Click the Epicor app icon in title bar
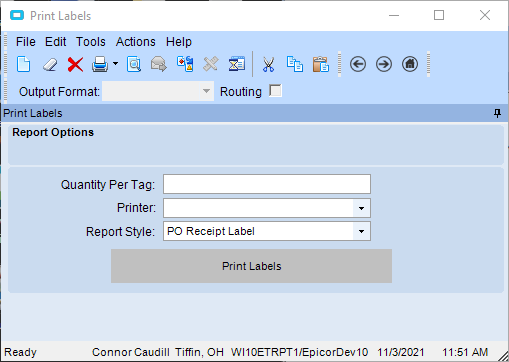 (17, 15)
